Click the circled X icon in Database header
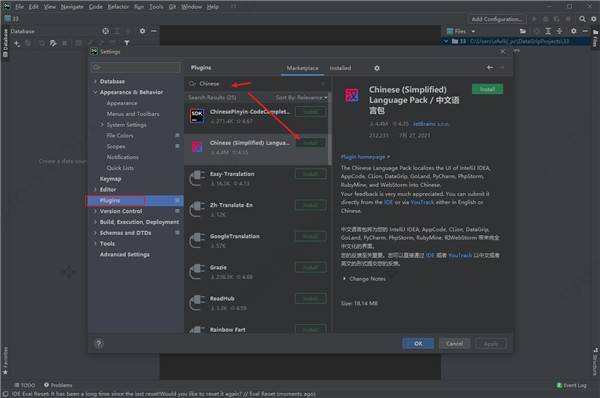This screenshot has height=398, width=600. [x=105, y=31]
